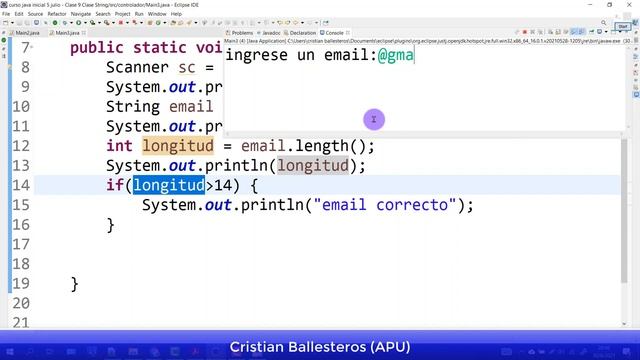
Task: Toggle Word Wrap in Console toolbar
Action: coord(566,32)
